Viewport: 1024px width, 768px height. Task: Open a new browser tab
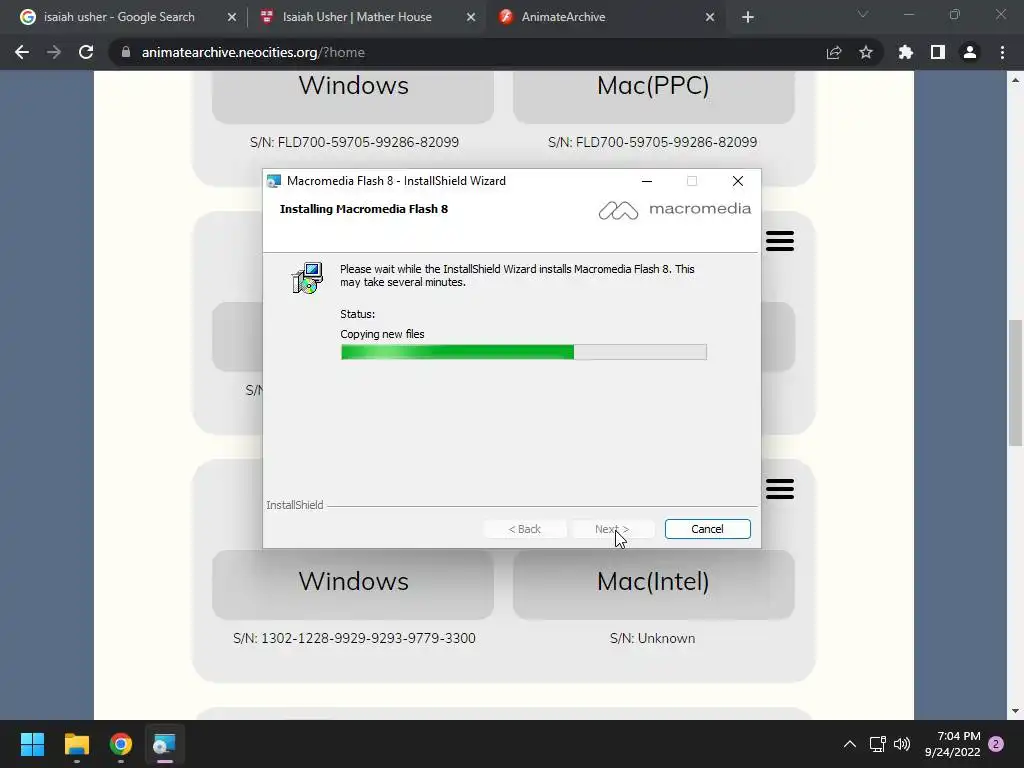748,17
